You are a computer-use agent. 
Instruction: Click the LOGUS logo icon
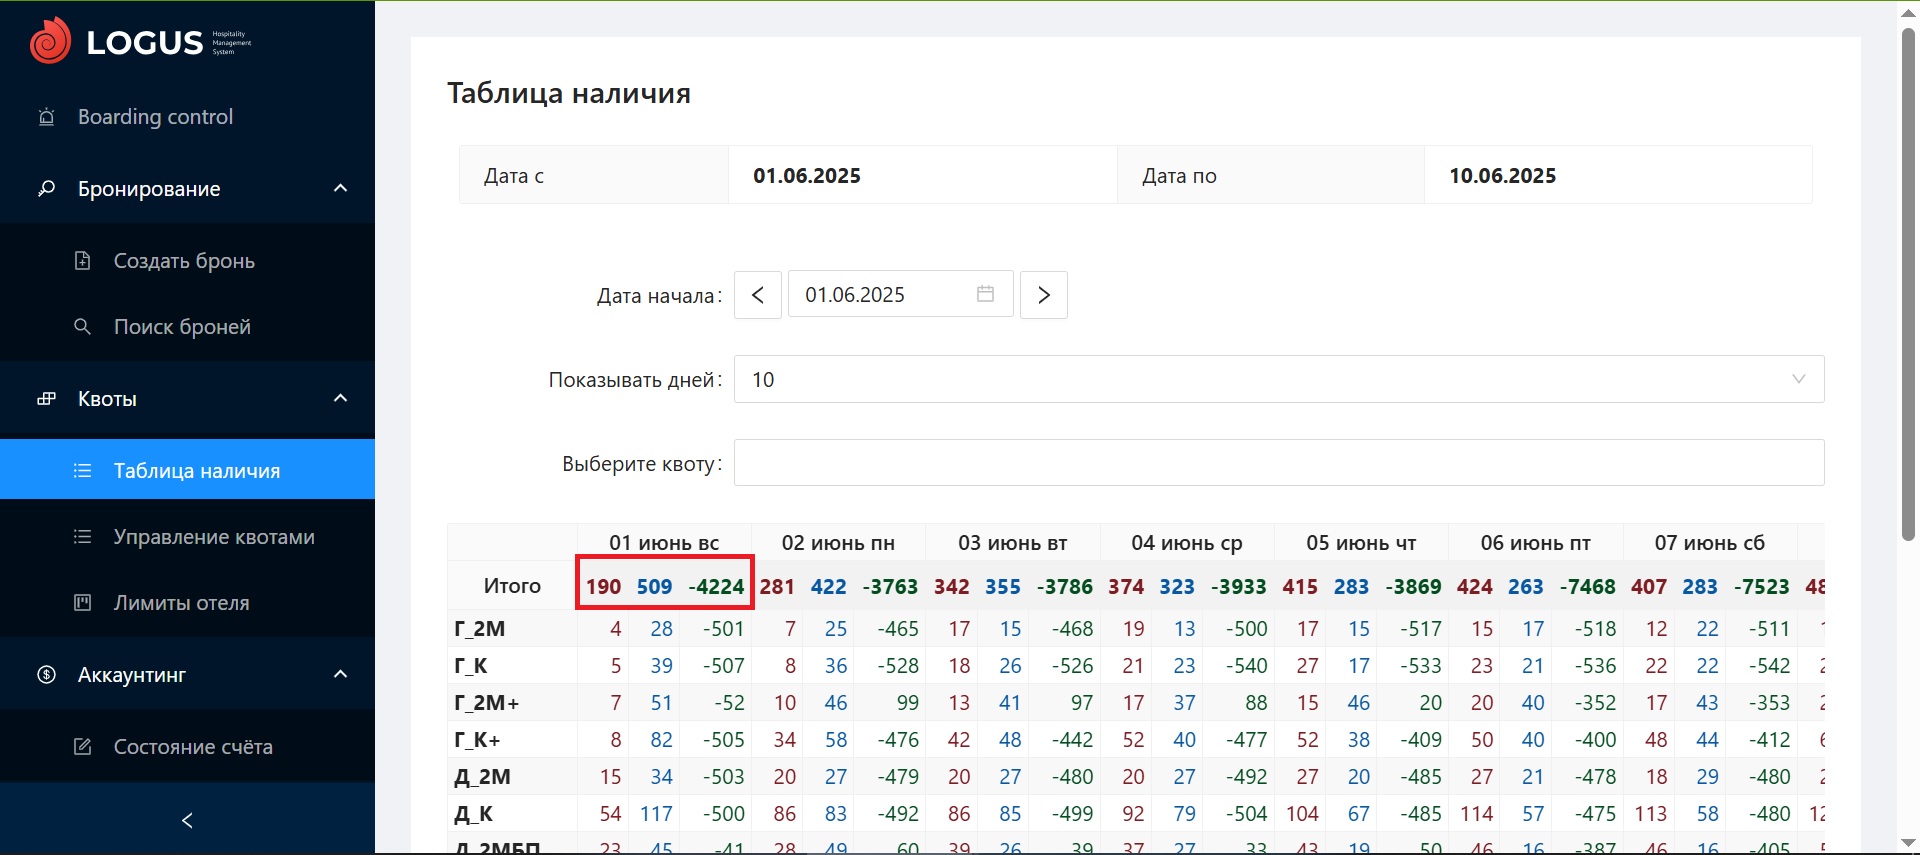[x=50, y=41]
